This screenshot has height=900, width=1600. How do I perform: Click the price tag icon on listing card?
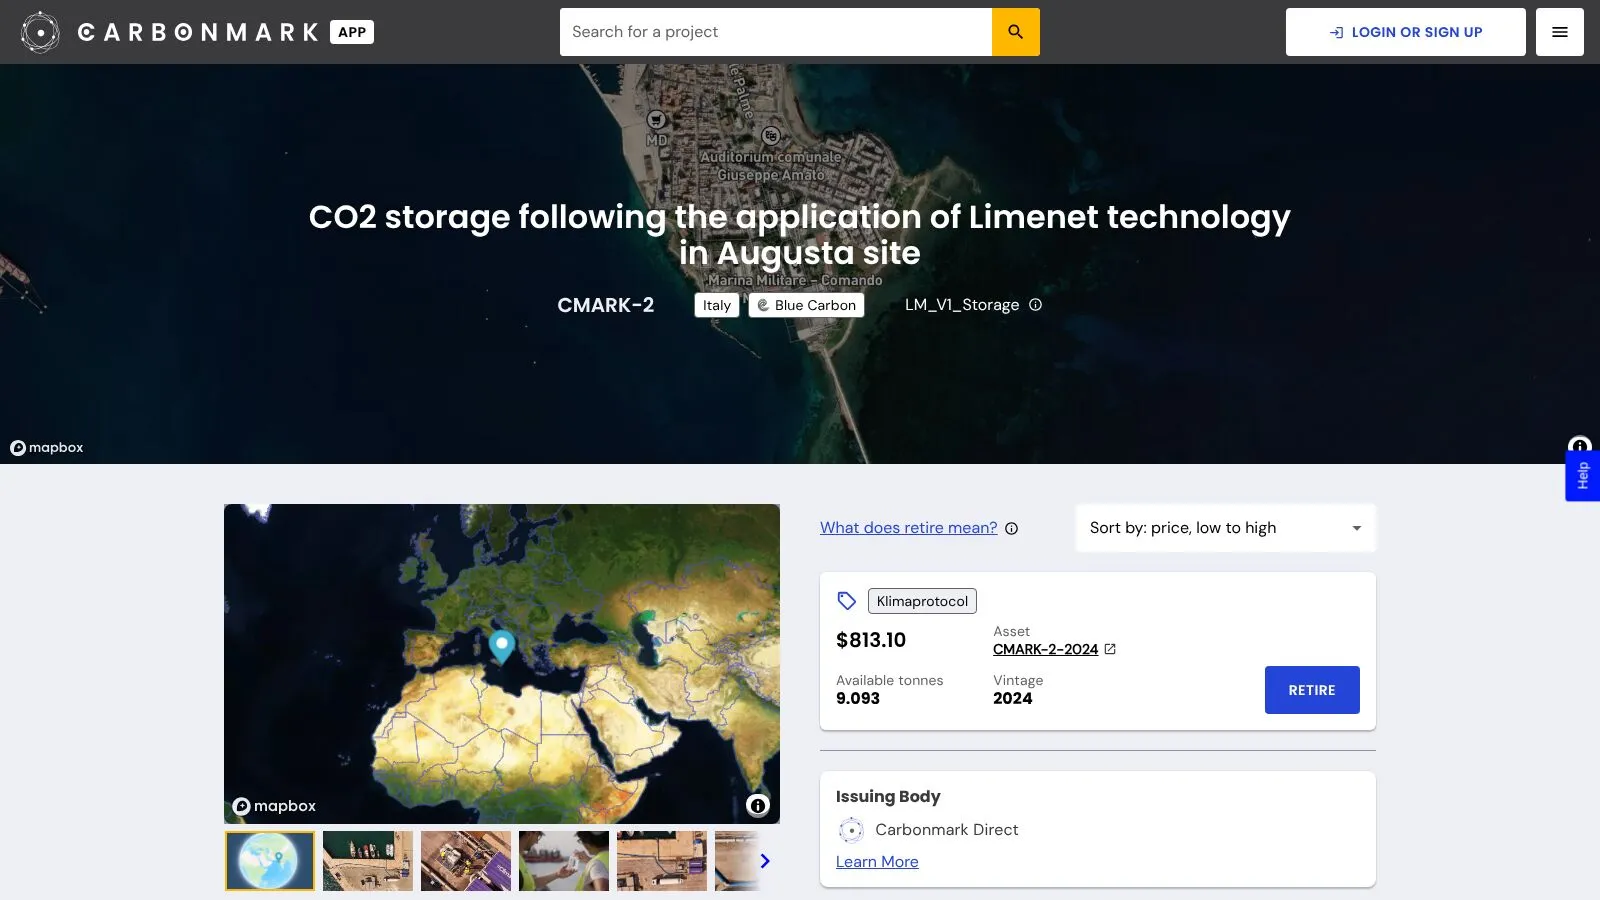point(847,601)
